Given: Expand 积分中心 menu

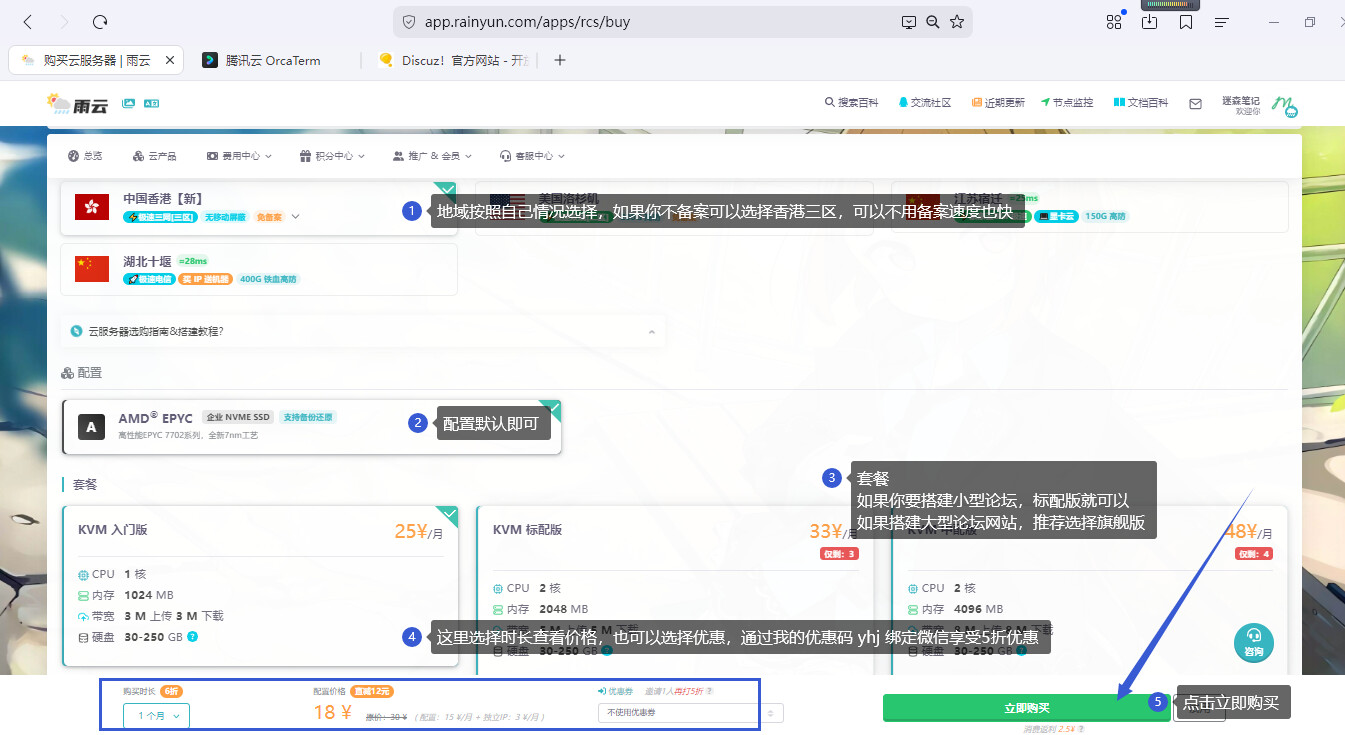Looking at the screenshot, I should 332,156.
